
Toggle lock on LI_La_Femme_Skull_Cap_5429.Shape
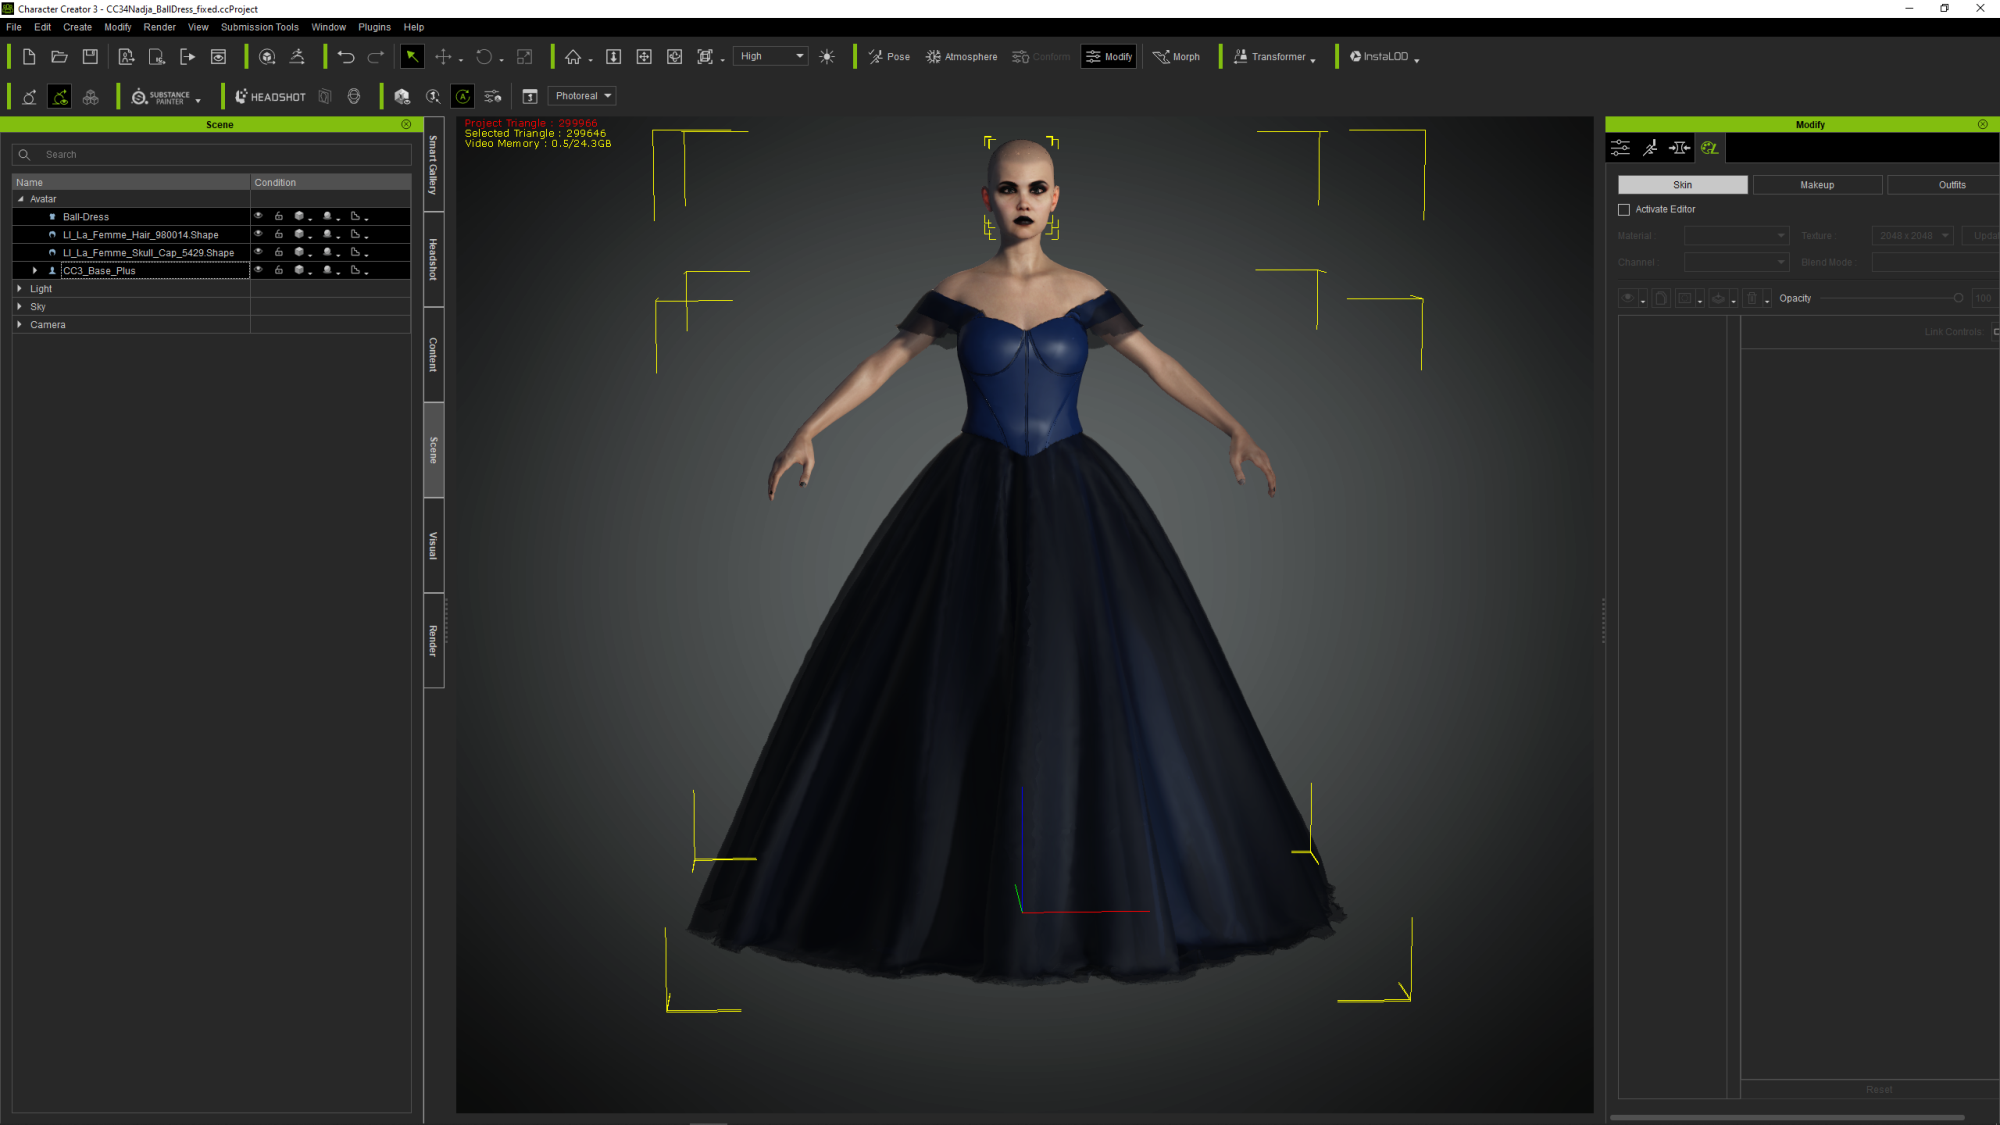[279, 252]
